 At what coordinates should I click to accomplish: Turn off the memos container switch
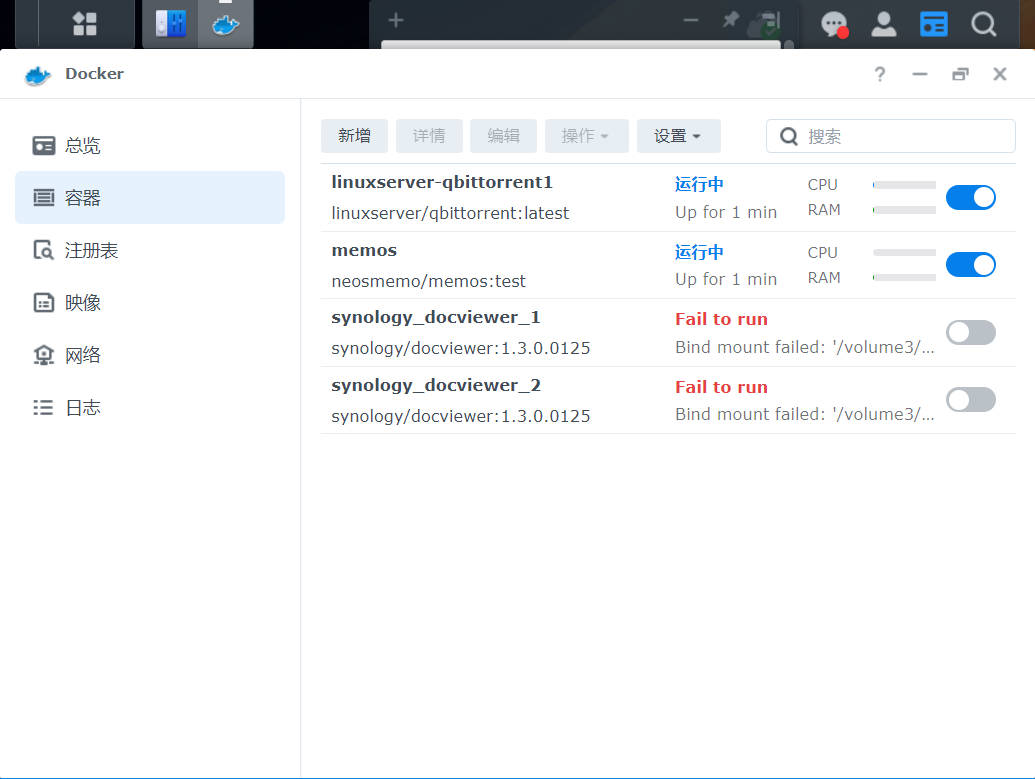pyautogui.click(x=970, y=265)
